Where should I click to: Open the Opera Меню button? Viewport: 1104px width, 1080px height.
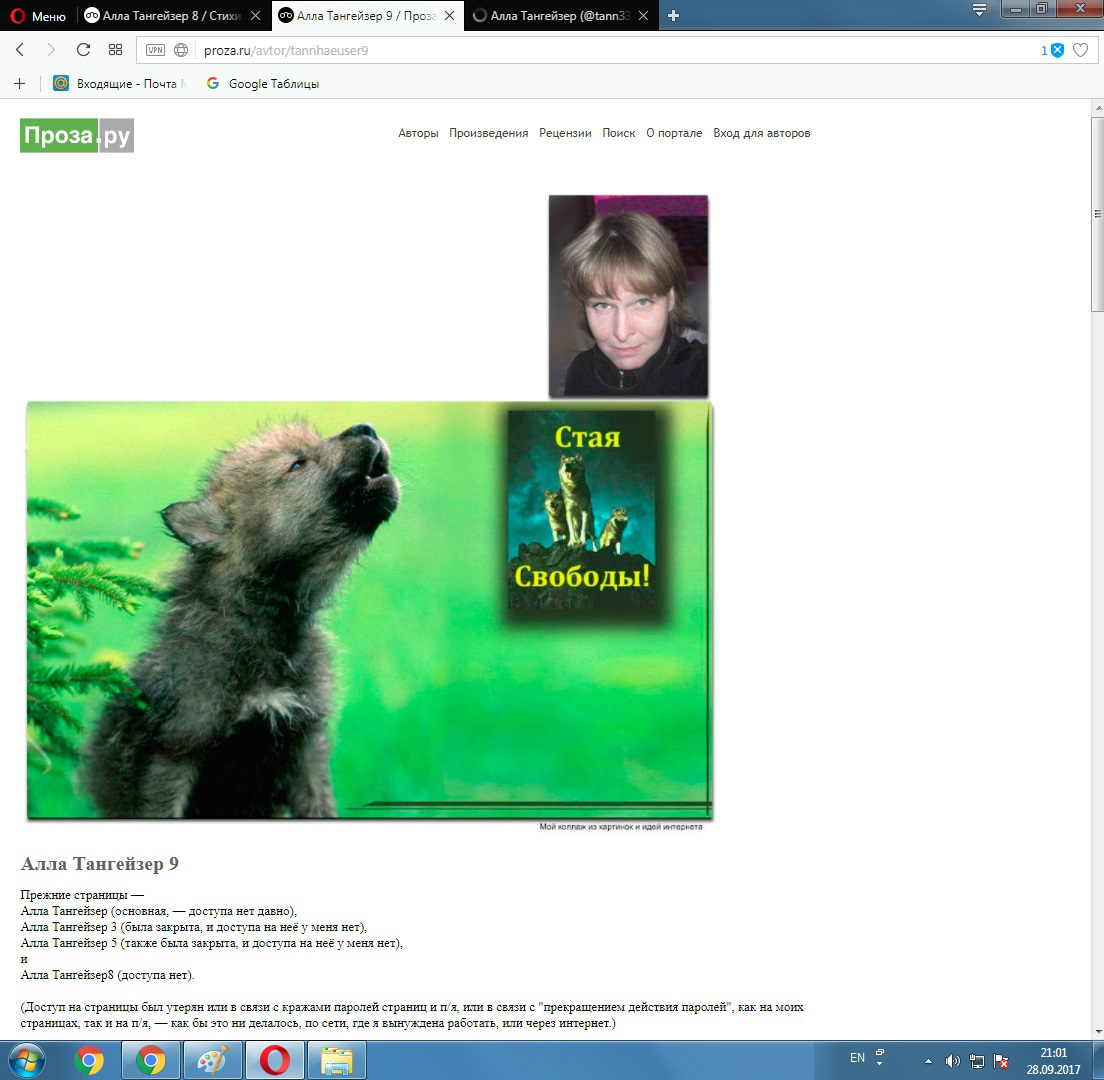point(36,16)
